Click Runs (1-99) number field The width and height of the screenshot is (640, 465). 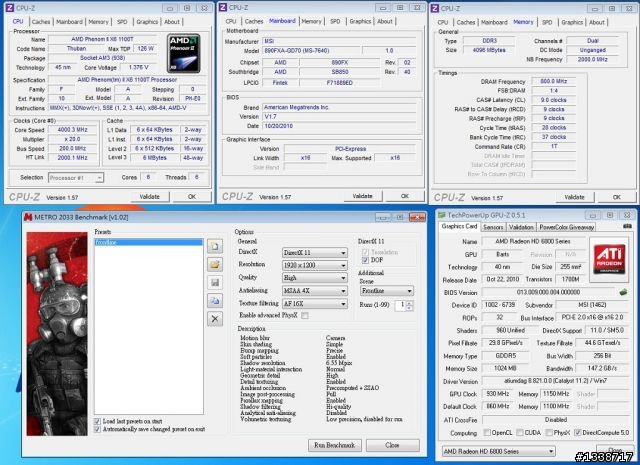pos(400,305)
